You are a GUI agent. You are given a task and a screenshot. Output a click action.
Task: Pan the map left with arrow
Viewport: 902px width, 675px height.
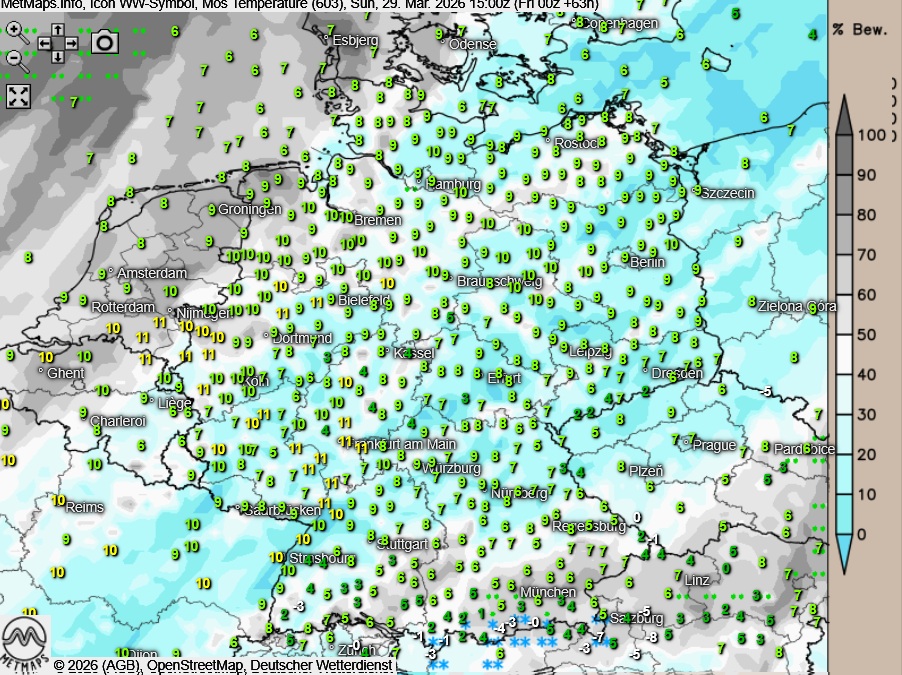[44, 43]
